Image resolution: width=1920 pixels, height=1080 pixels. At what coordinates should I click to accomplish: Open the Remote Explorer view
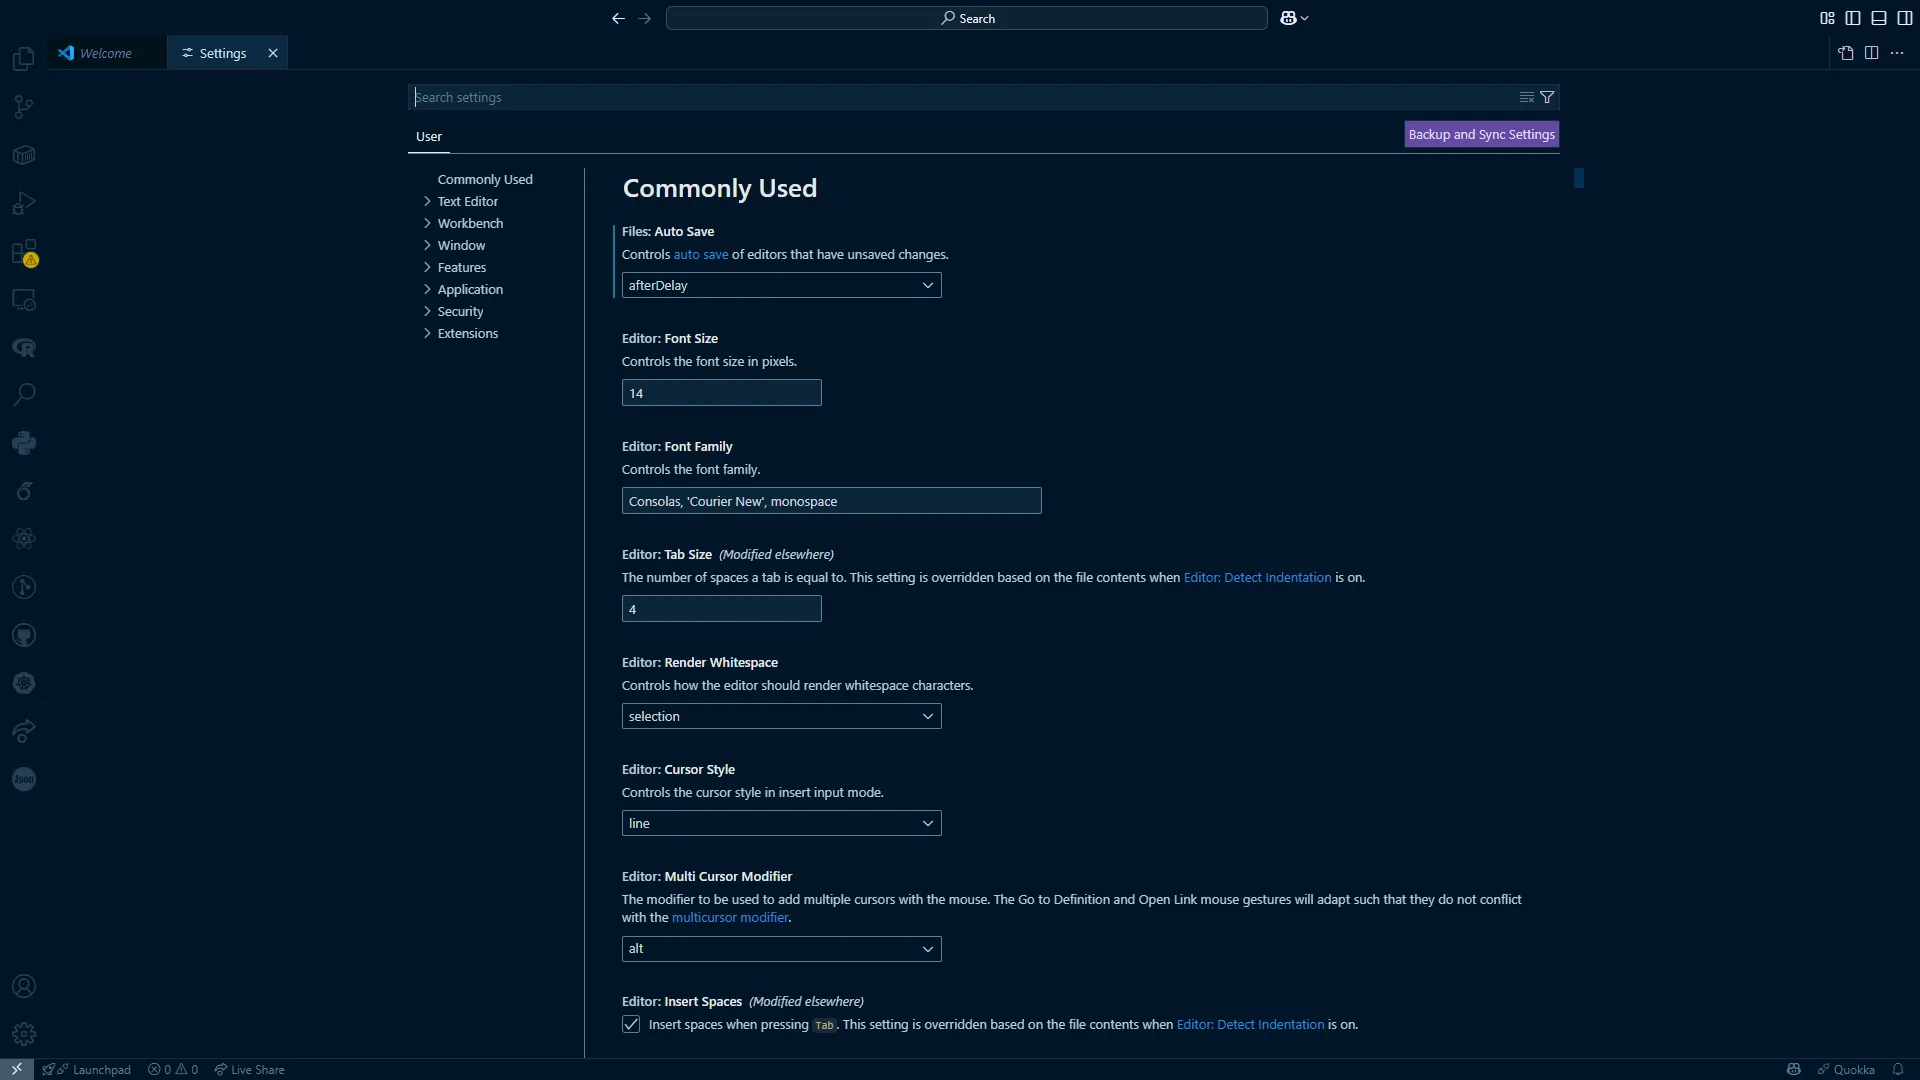coord(22,299)
